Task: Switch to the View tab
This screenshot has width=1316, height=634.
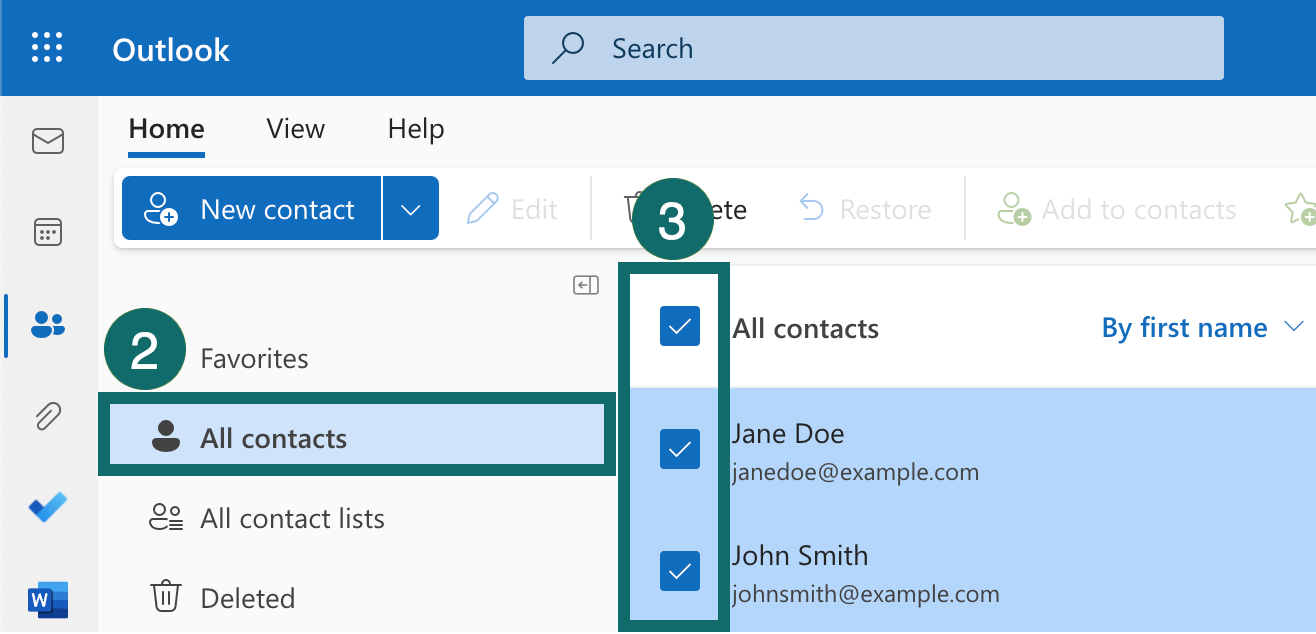Action: pos(295,129)
